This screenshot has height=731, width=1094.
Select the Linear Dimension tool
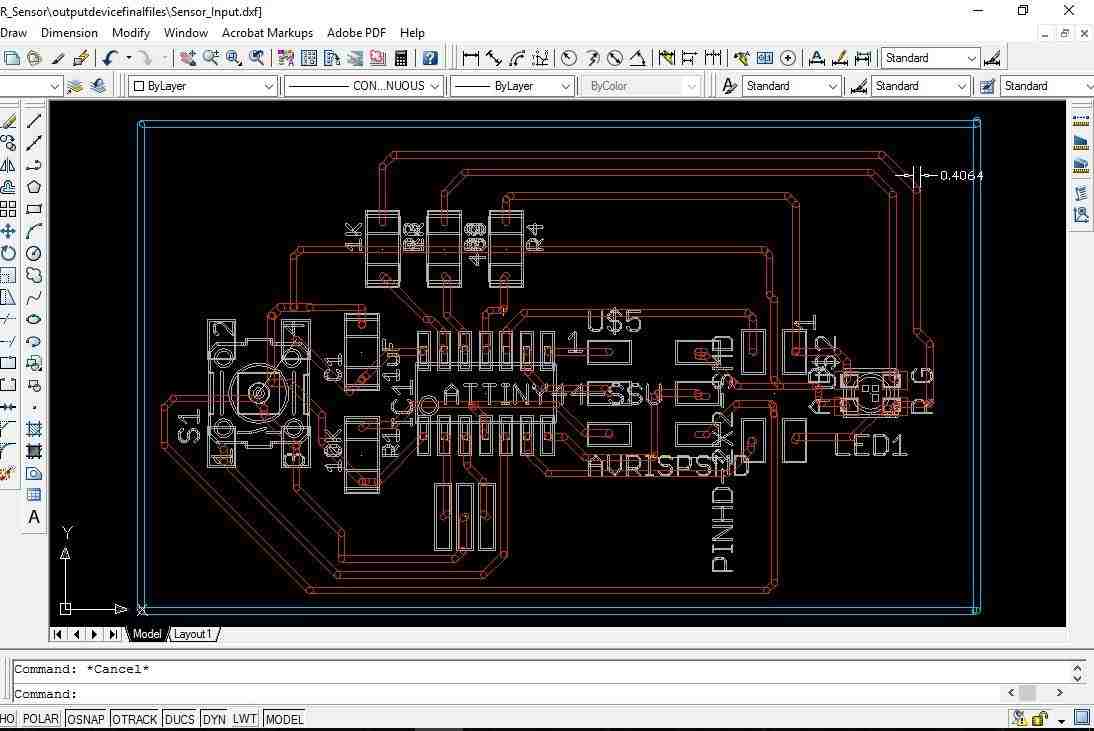coord(471,58)
